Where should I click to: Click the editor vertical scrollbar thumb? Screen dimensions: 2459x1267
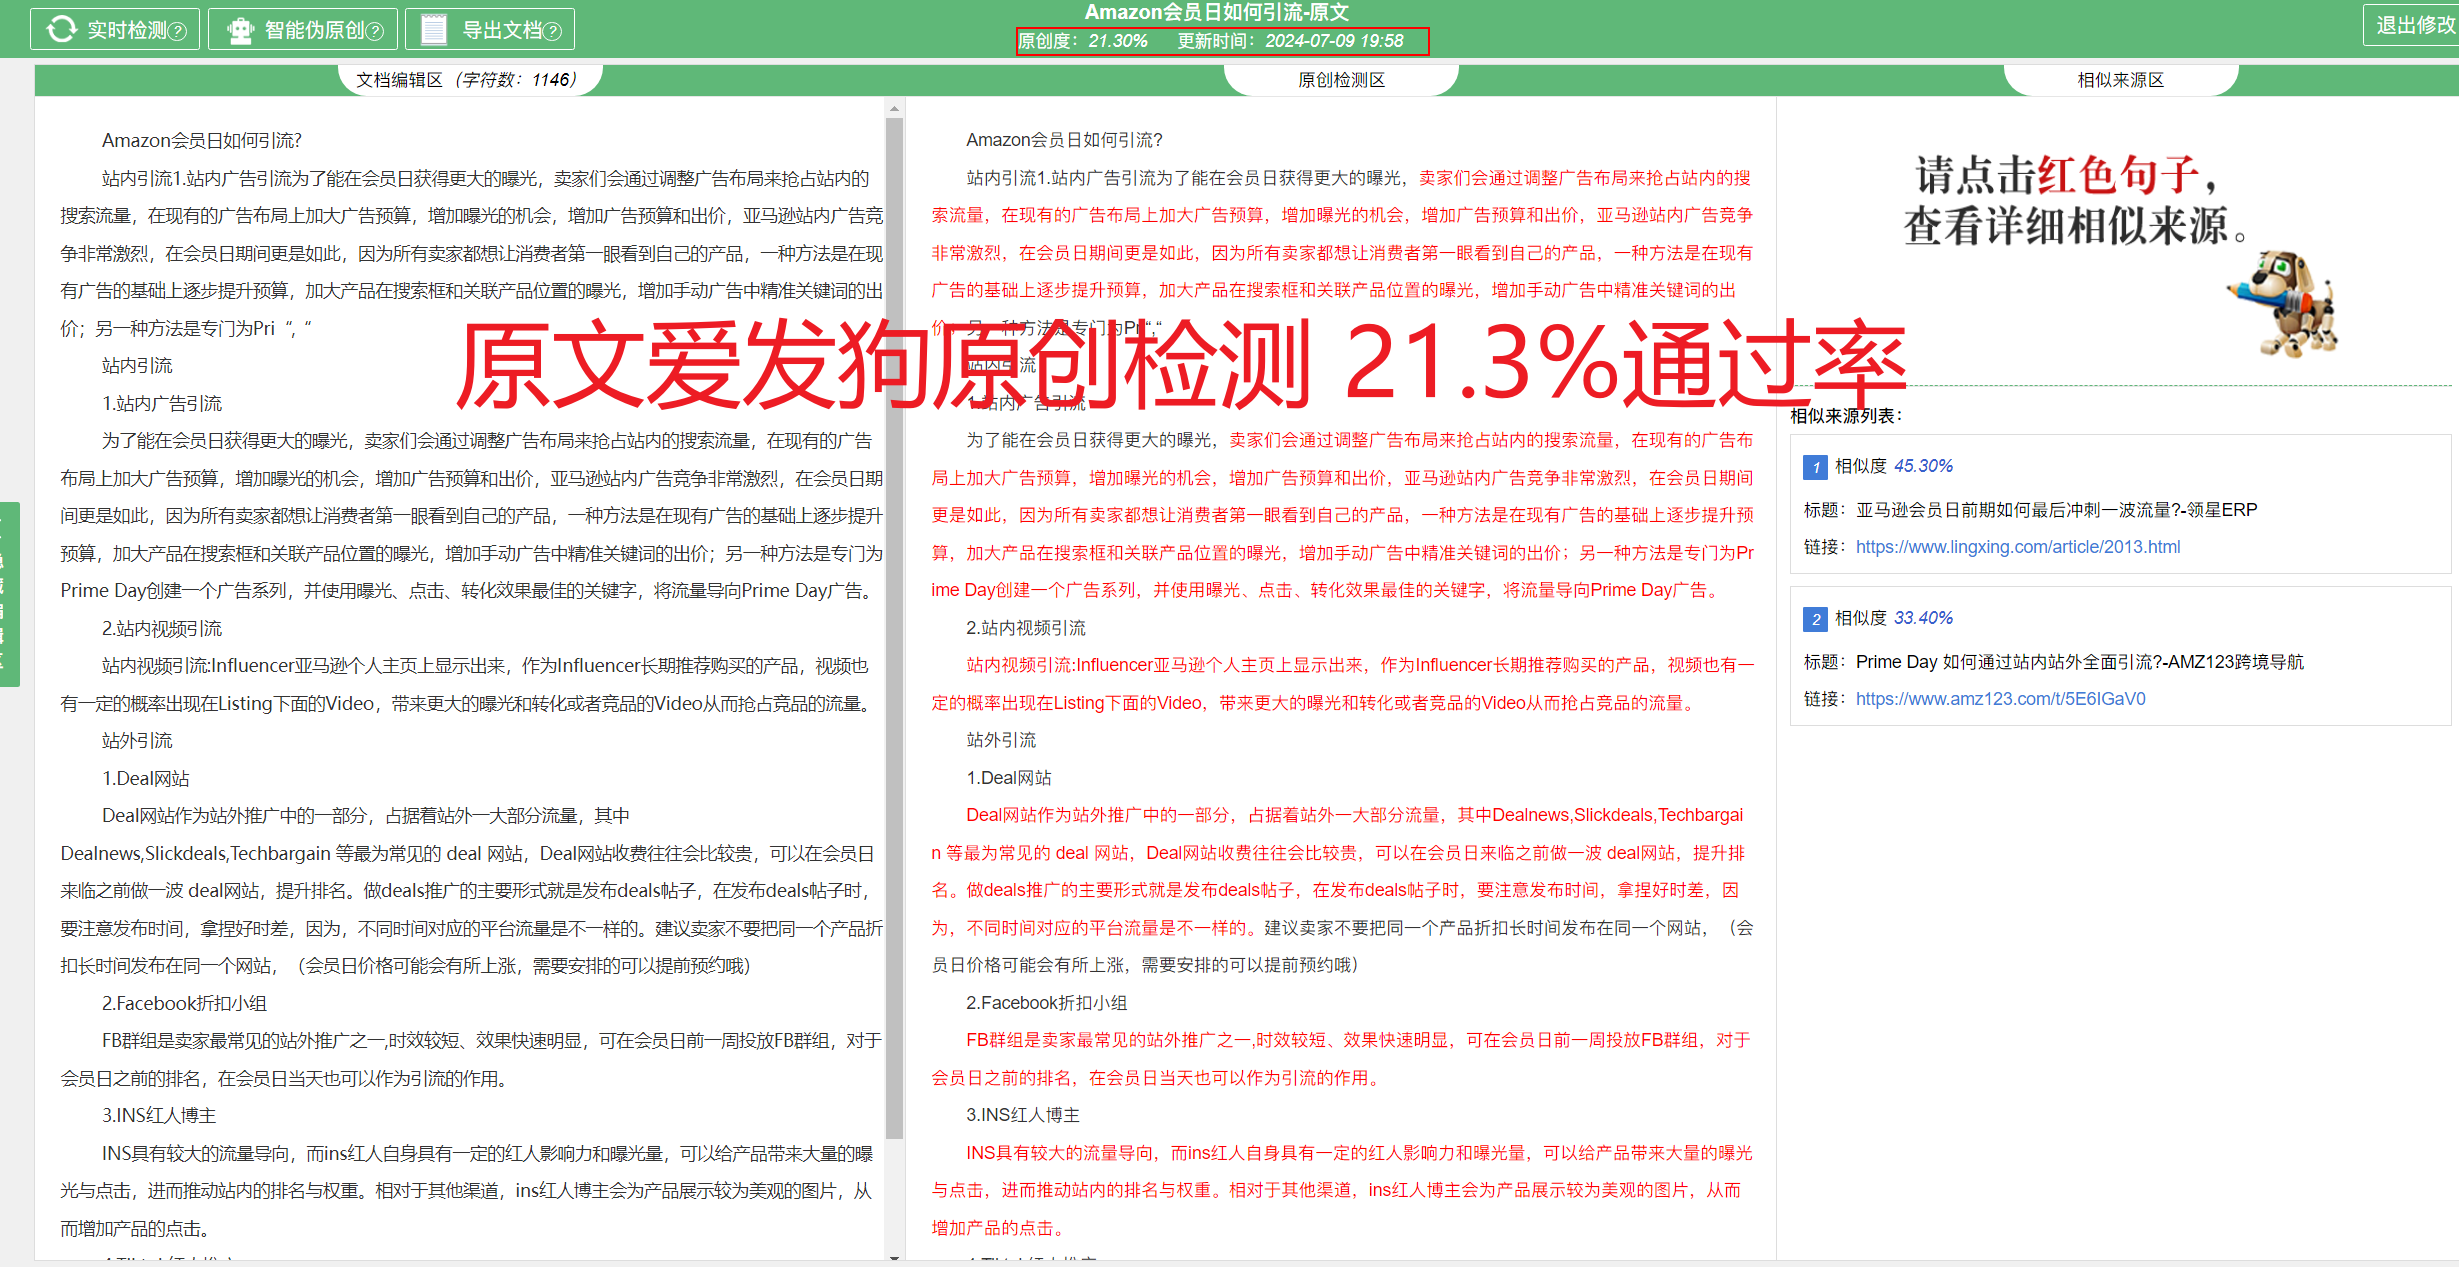(x=895, y=628)
